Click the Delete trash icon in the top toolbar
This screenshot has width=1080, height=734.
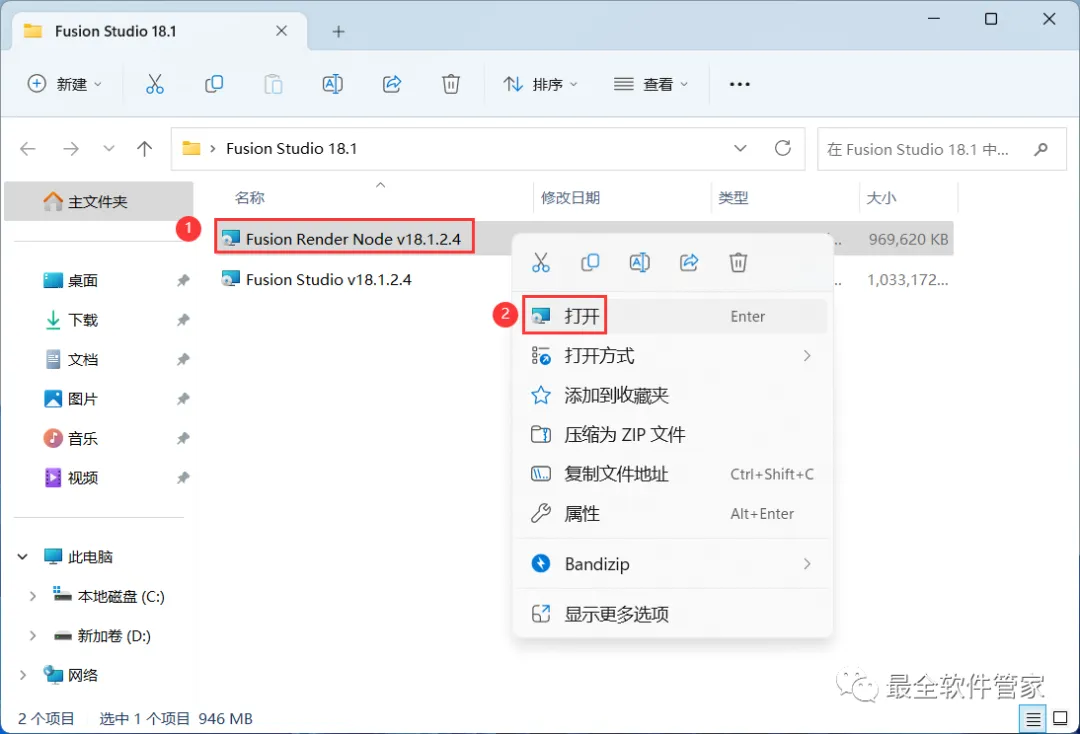(450, 84)
